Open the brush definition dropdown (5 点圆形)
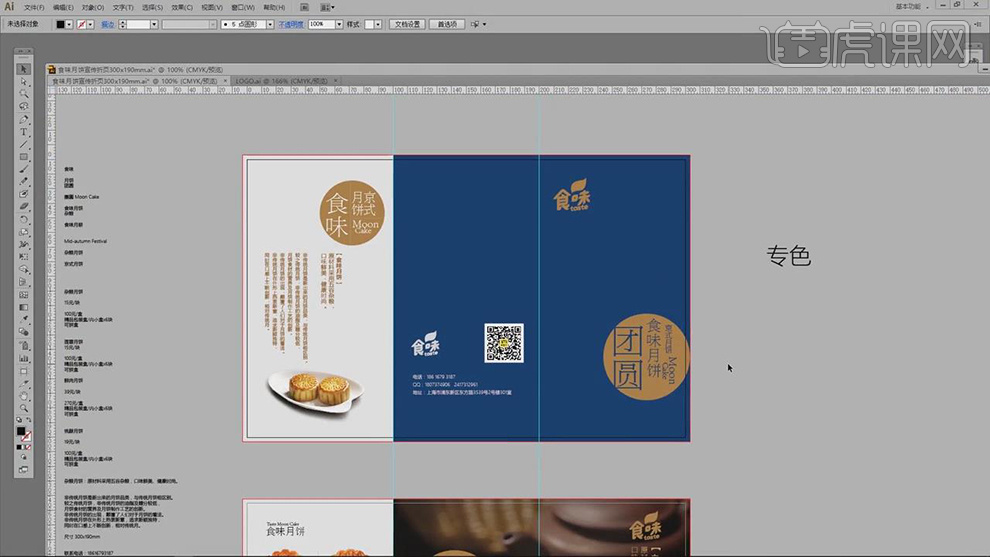990x557 pixels. (270, 24)
